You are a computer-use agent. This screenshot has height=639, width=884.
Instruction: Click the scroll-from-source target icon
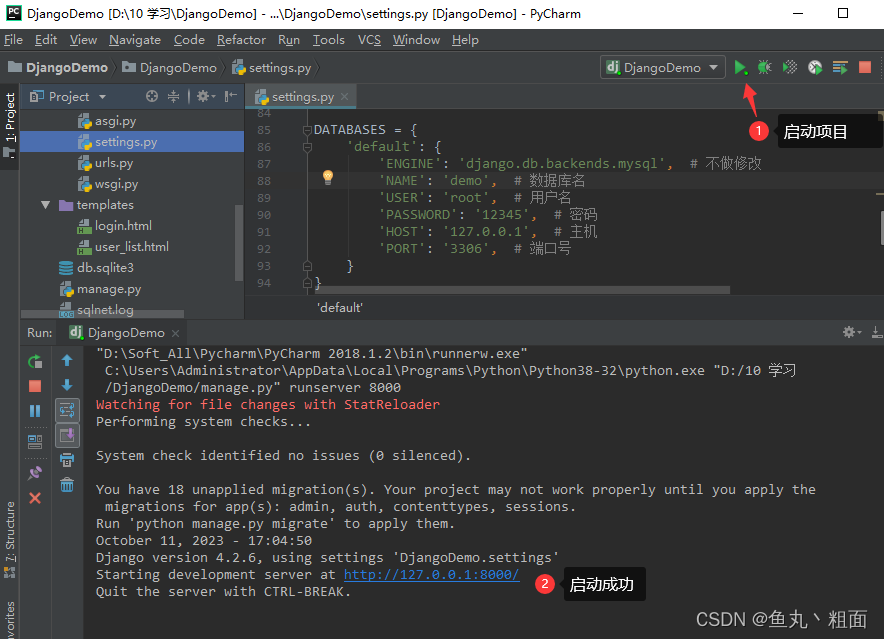pos(152,96)
